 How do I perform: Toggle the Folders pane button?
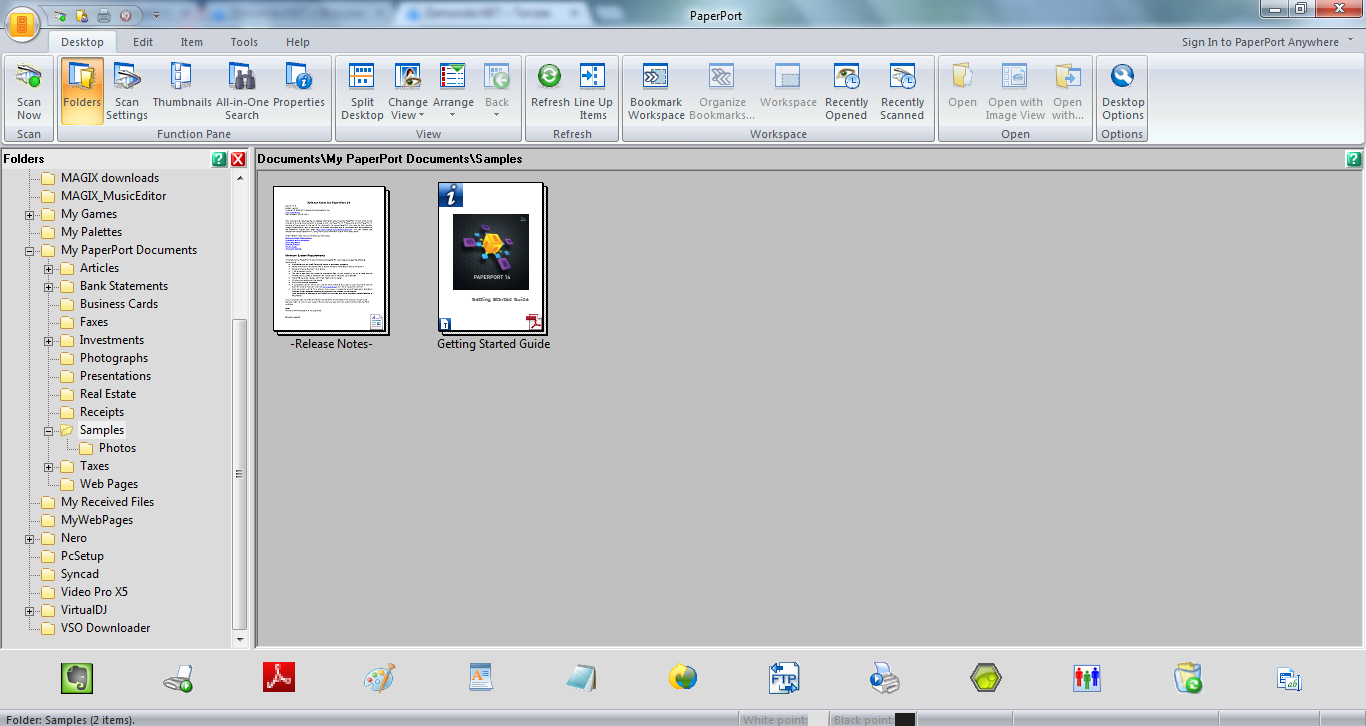pyautogui.click(x=82, y=90)
